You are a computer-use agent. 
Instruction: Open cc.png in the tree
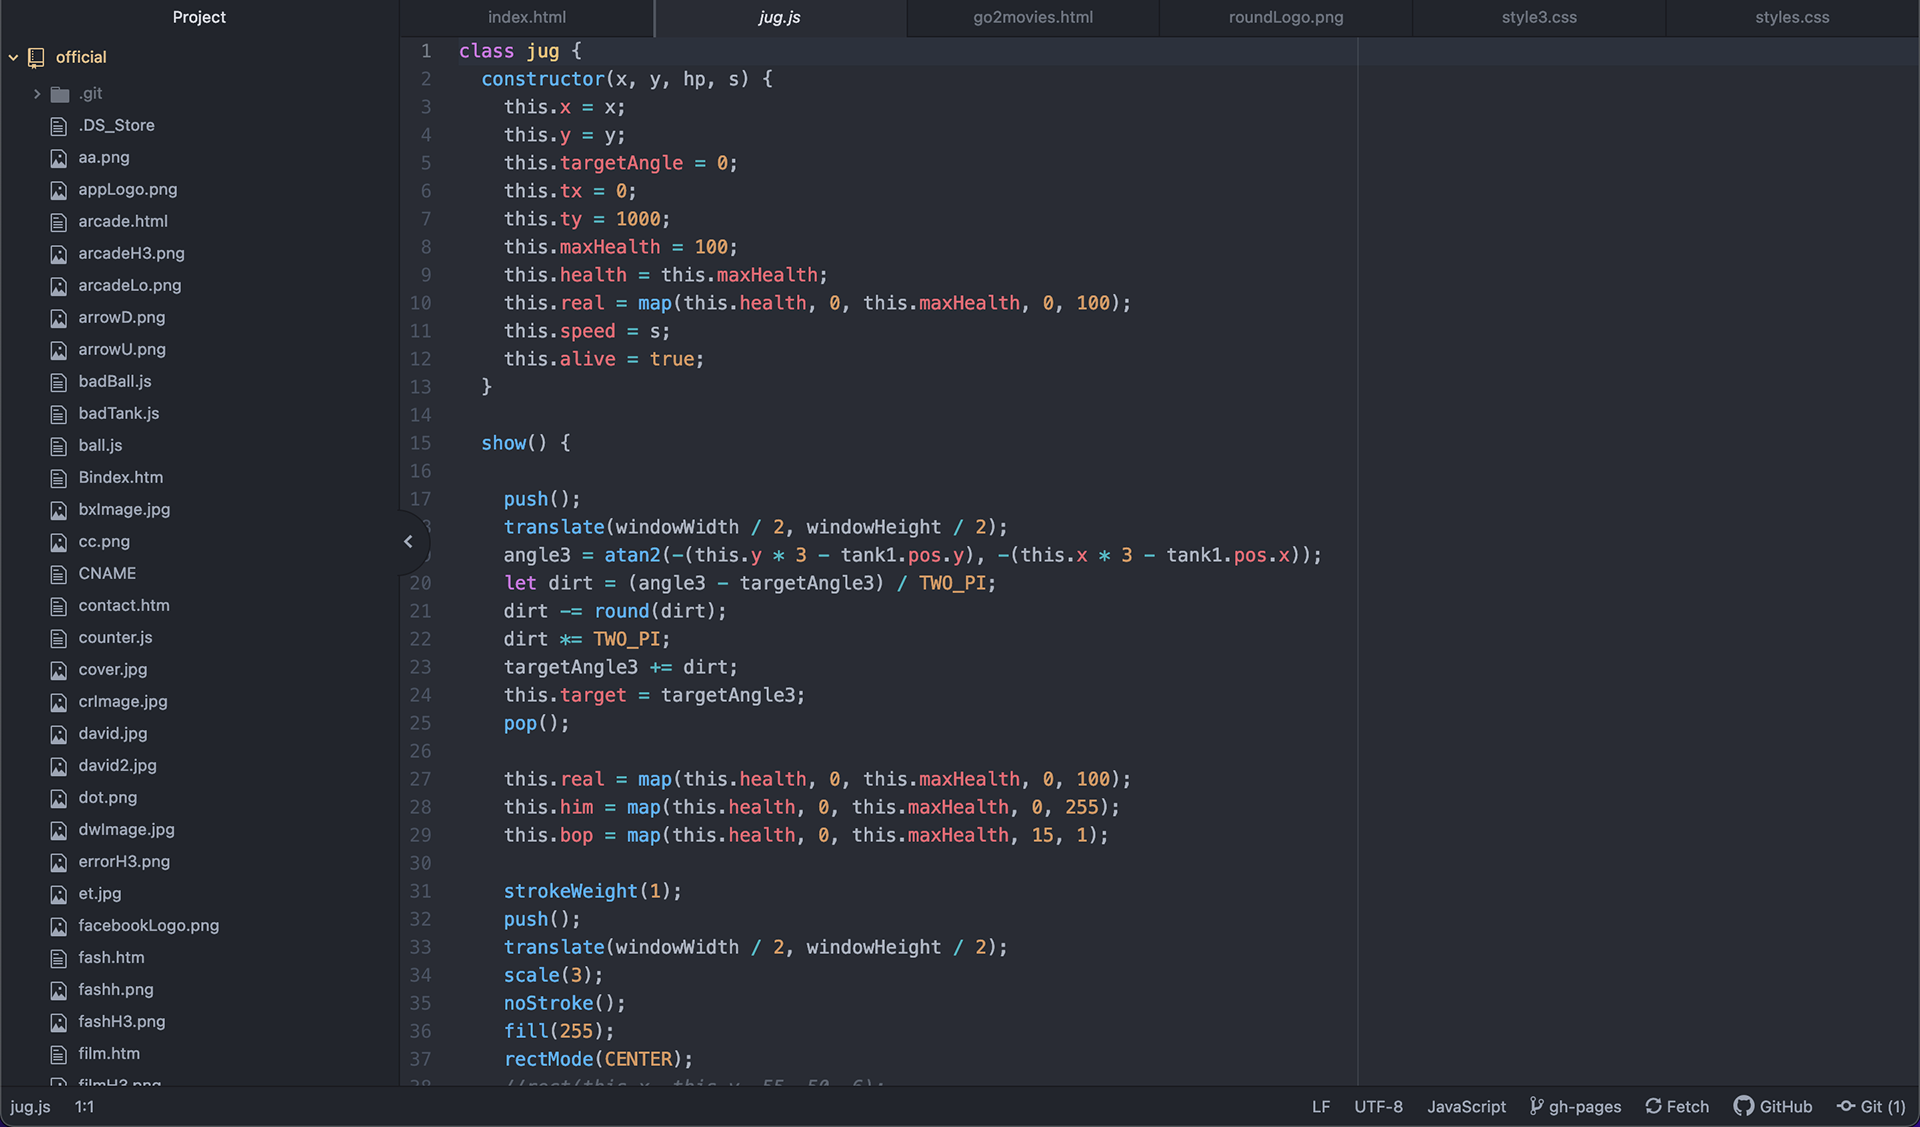click(x=104, y=542)
